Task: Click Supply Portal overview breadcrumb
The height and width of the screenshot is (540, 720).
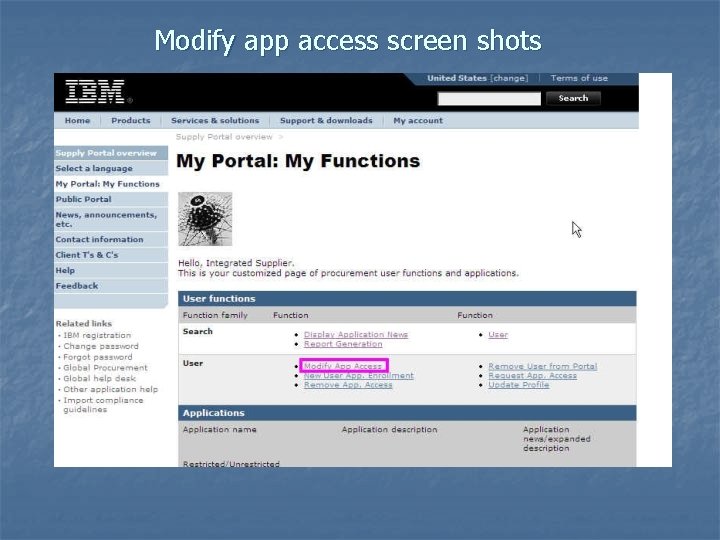Action: (x=224, y=137)
